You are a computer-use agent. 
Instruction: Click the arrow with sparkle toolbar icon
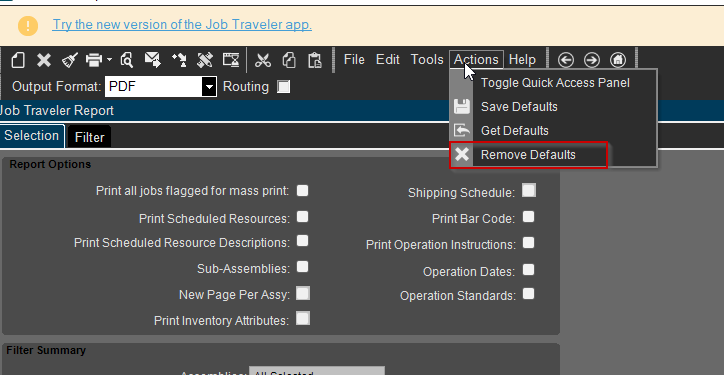click(x=179, y=60)
